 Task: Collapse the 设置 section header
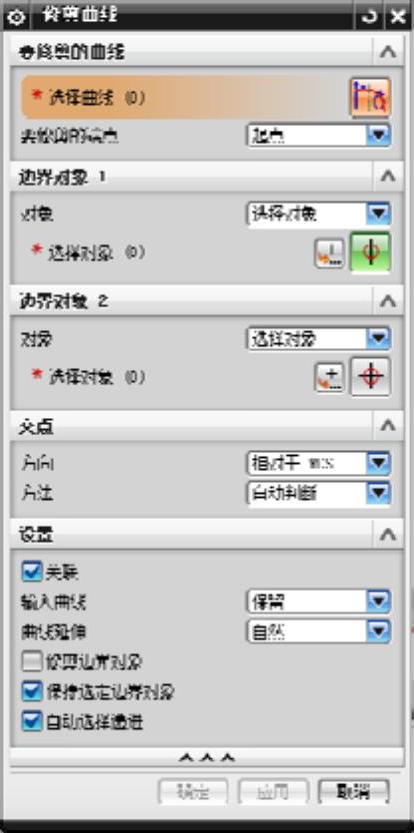pyautogui.click(x=389, y=534)
